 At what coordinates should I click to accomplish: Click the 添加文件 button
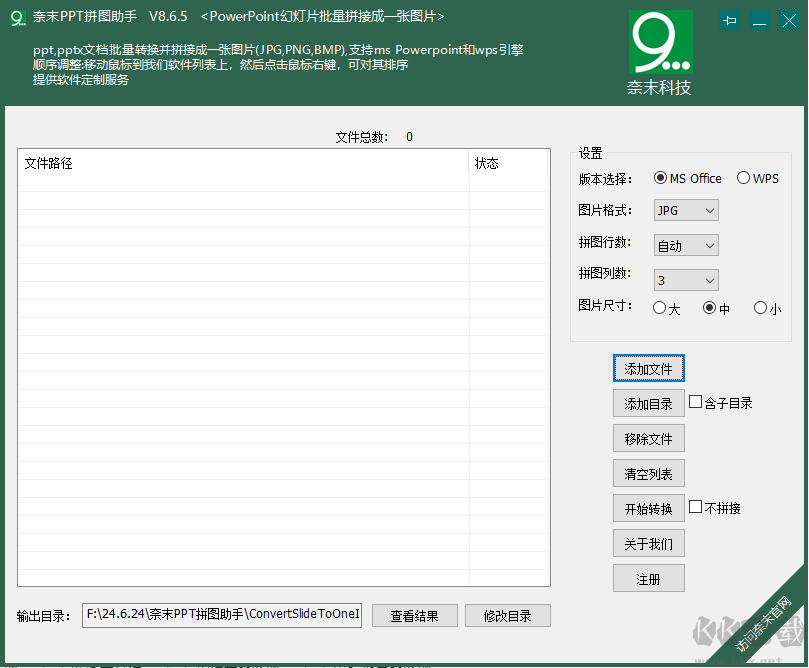tap(649, 368)
